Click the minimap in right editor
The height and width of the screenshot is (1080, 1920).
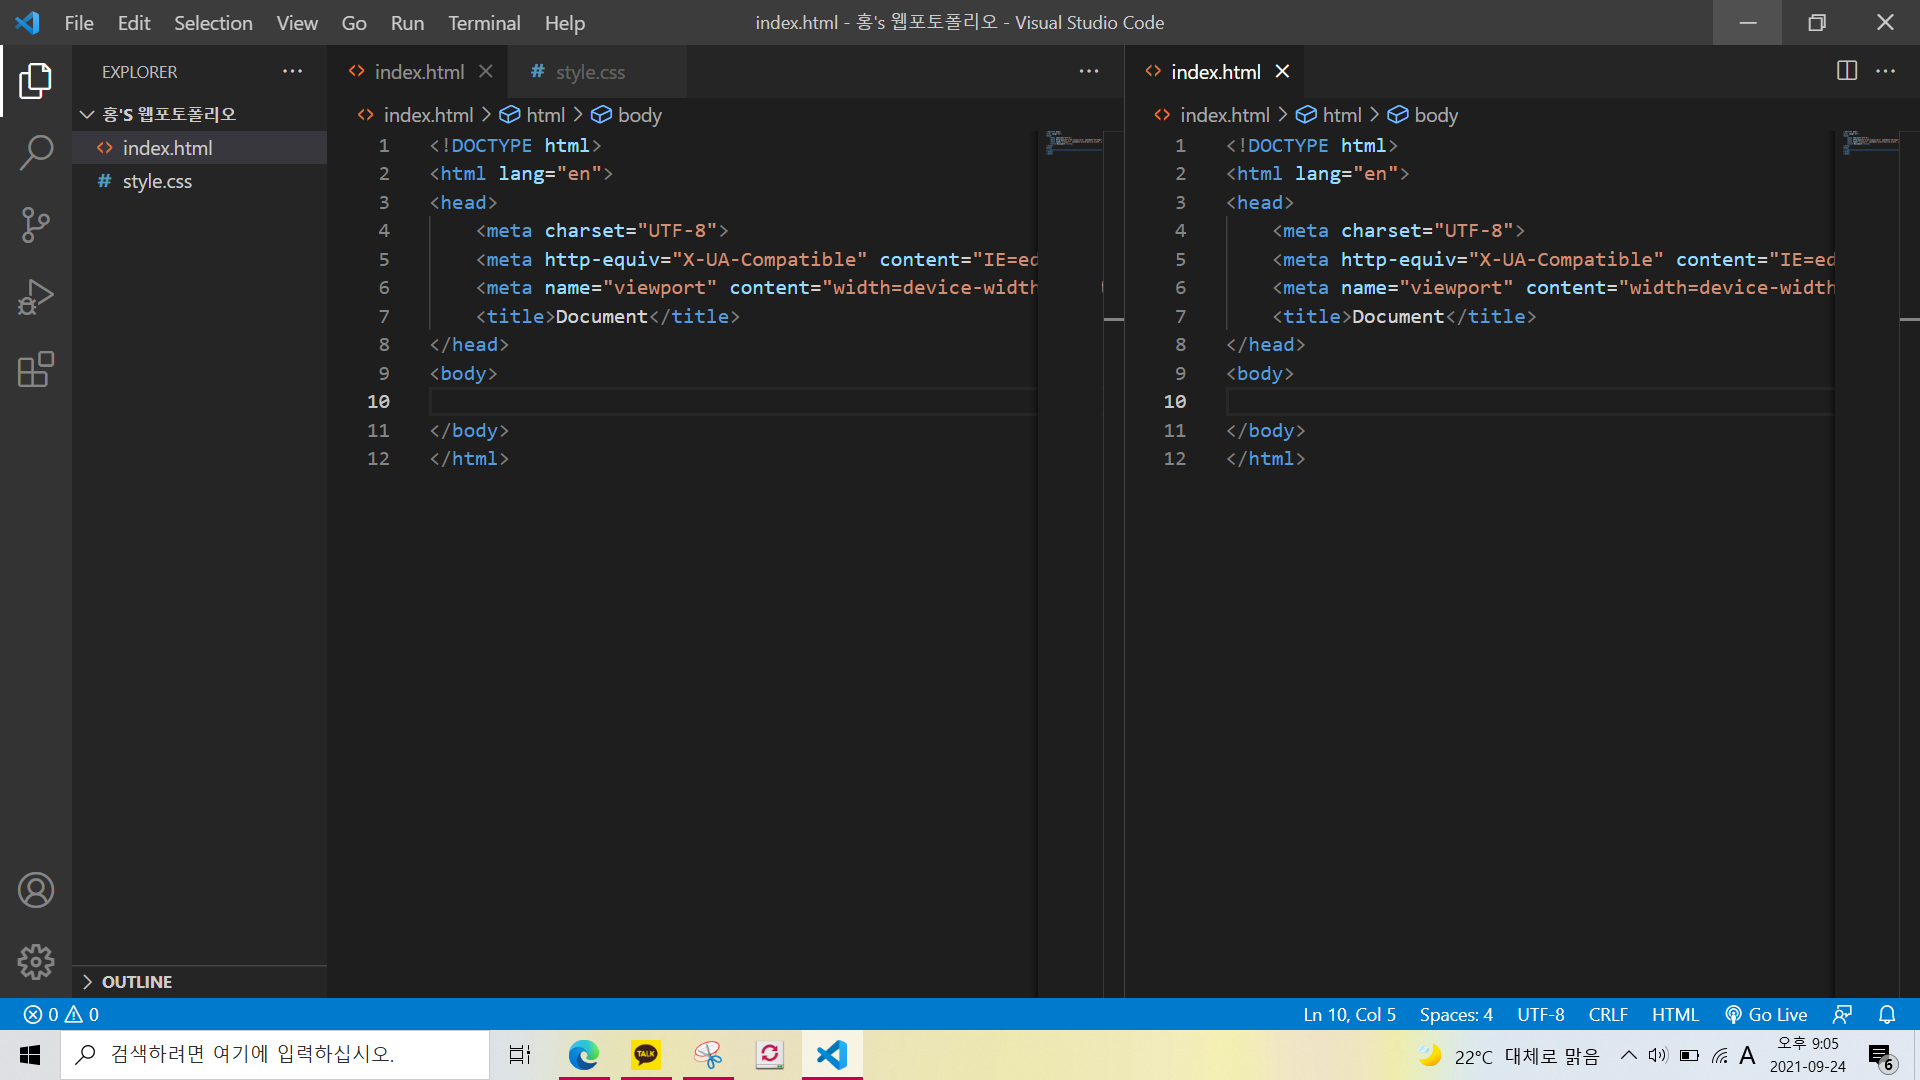[1869, 142]
